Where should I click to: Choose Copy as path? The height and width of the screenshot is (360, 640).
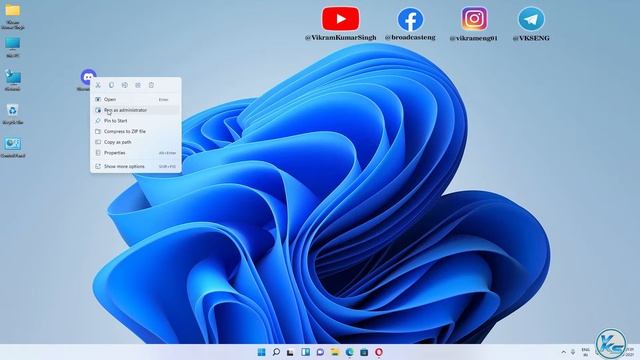click(x=136, y=142)
